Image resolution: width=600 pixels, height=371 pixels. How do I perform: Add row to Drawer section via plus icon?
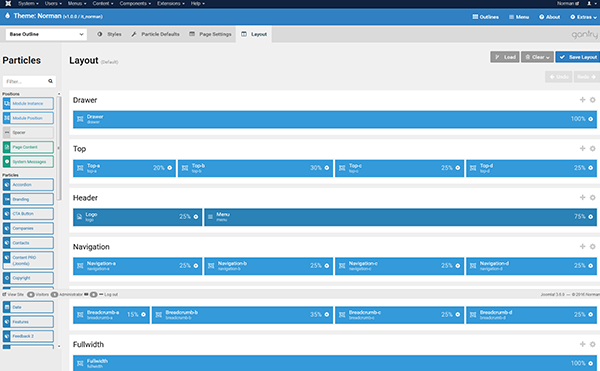tap(582, 100)
